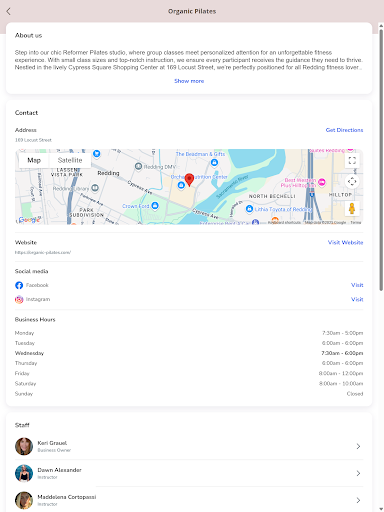Click the Redding DMV map marker

click(138, 166)
